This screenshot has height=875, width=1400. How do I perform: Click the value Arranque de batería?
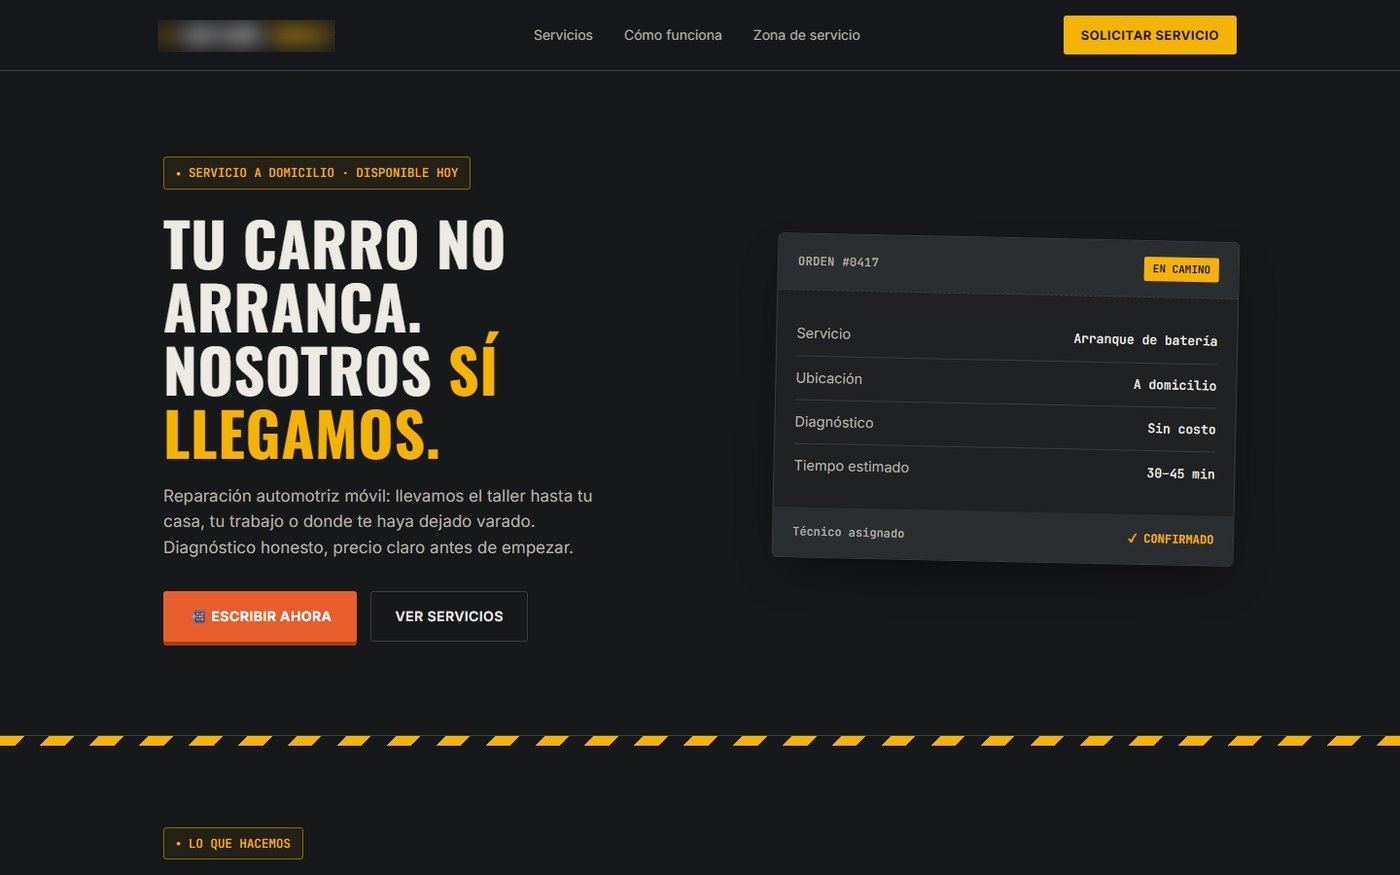pyautogui.click(x=1145, y=340)
